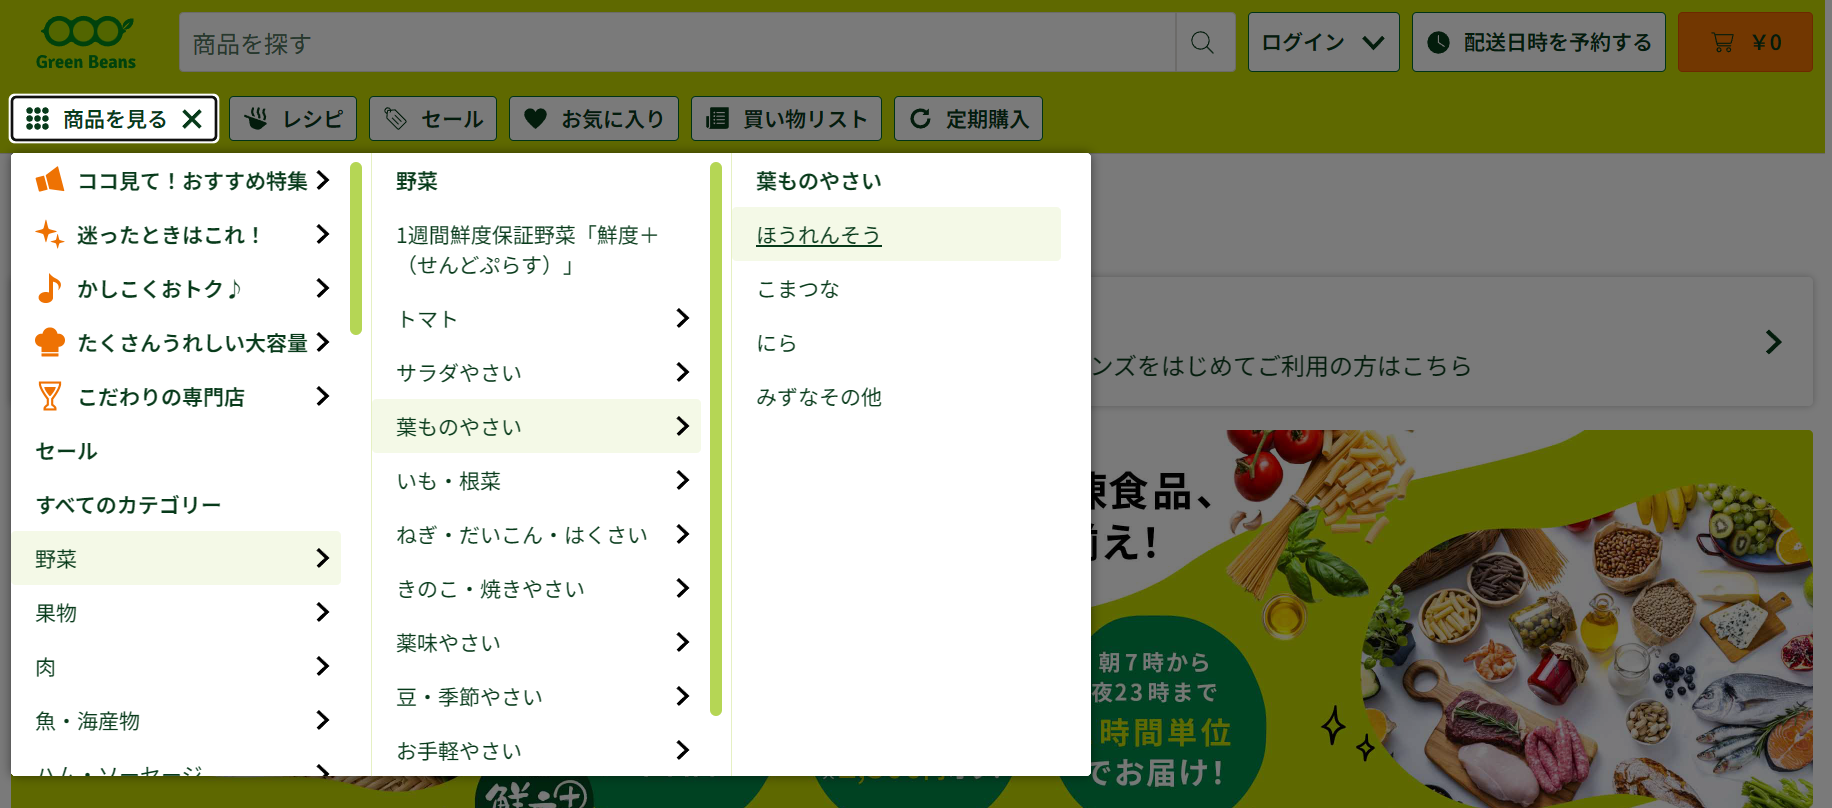Select いも・根菜 text
Screen dimensions: 1832x808
(x=449, y=481)
